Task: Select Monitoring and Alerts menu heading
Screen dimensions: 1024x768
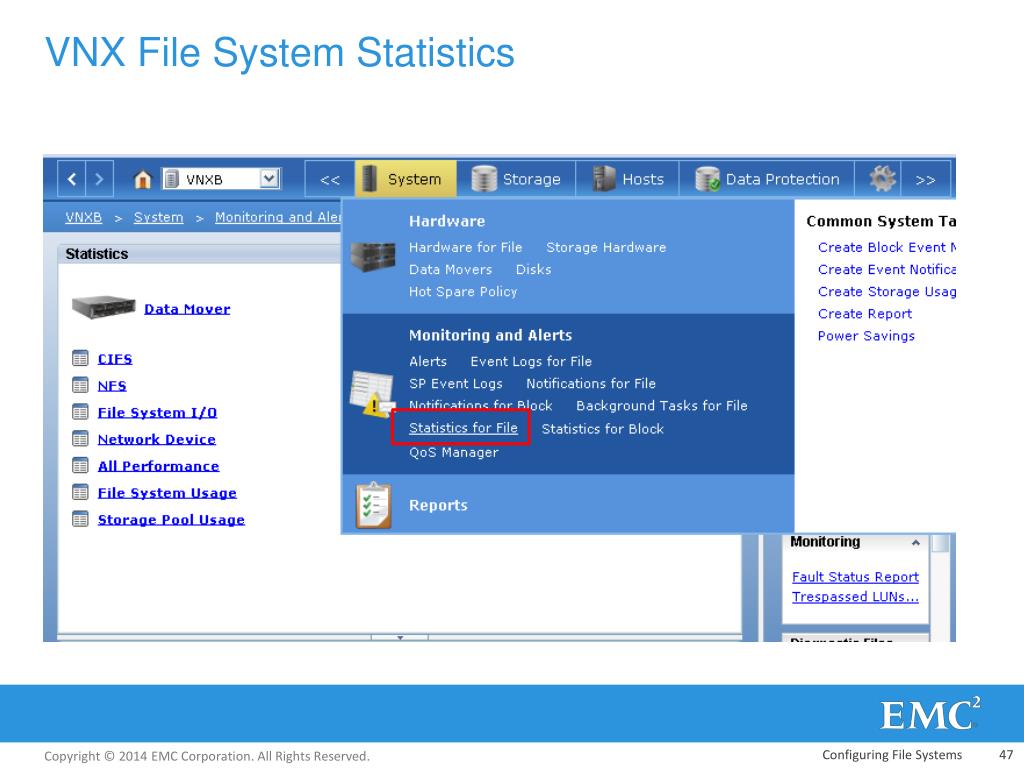Action: 490,336
